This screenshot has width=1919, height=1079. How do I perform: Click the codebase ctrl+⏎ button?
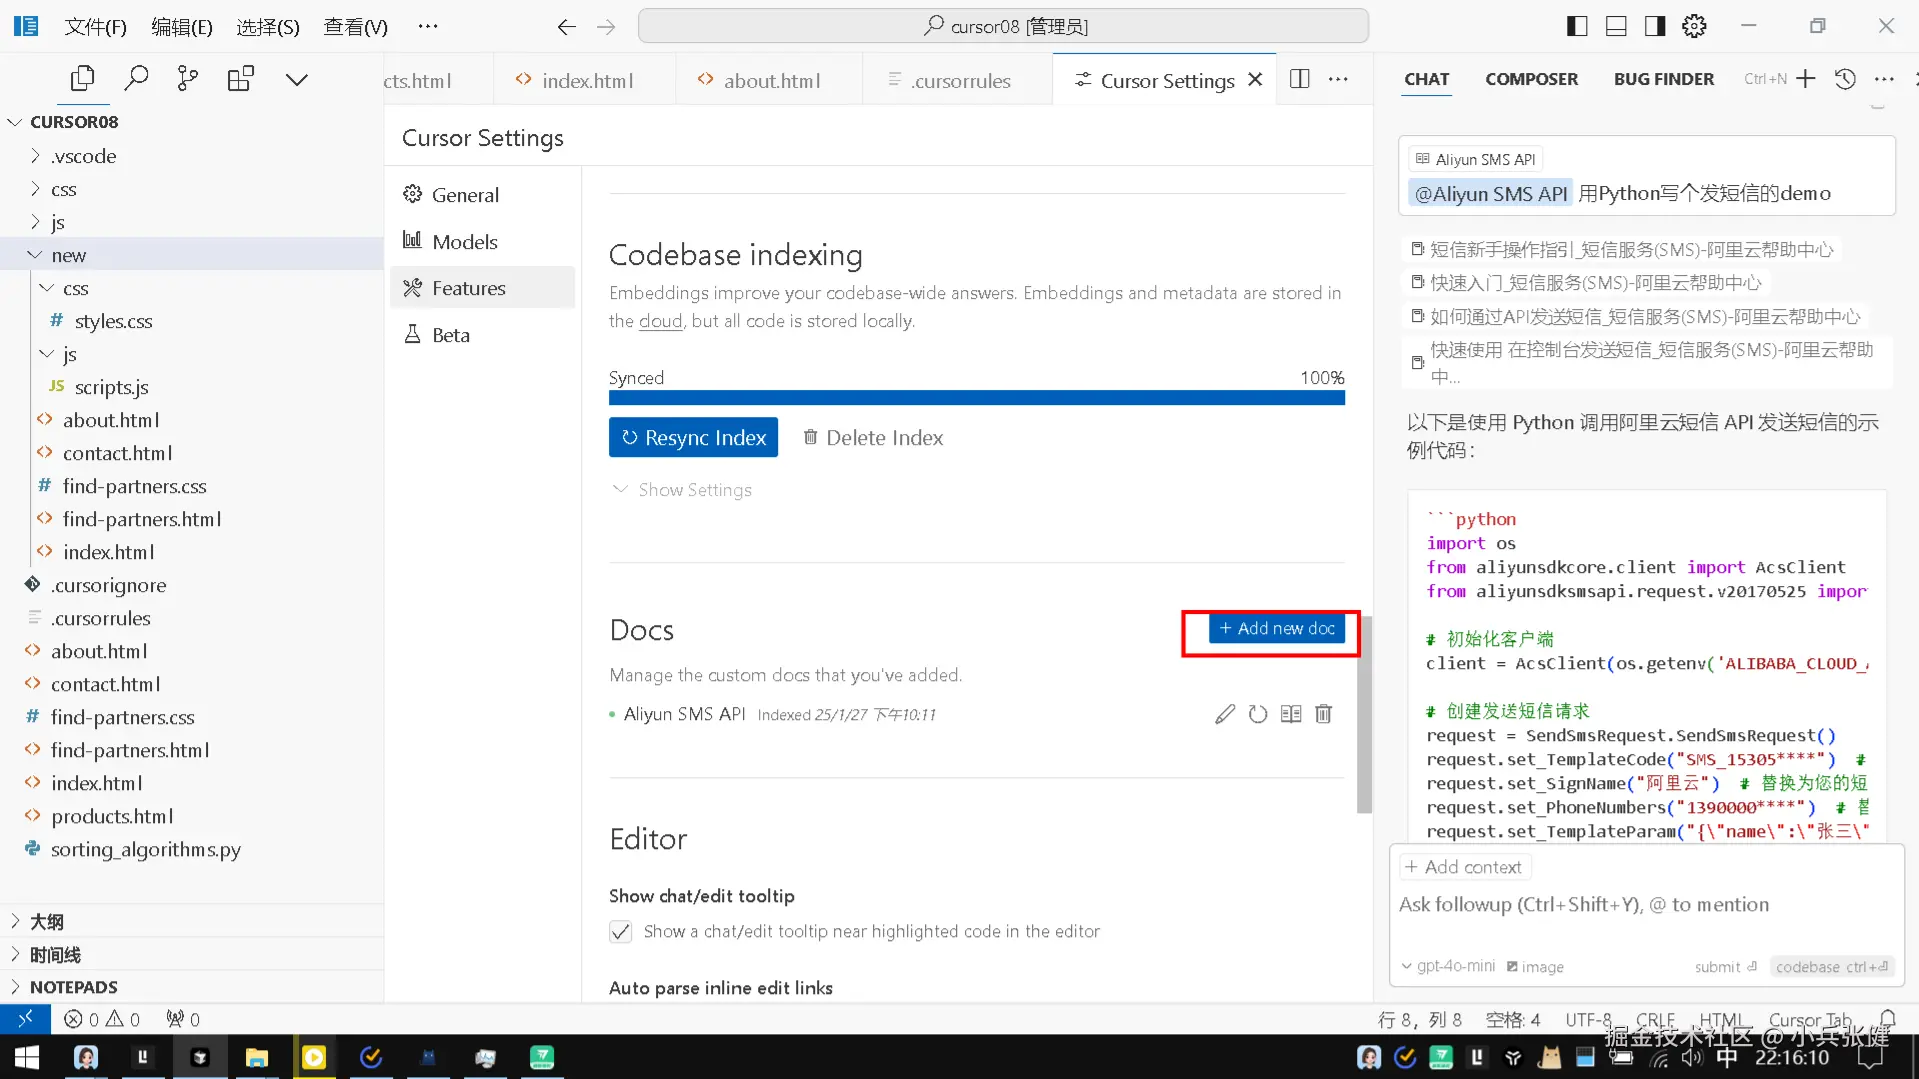(x=1831, y=967)
